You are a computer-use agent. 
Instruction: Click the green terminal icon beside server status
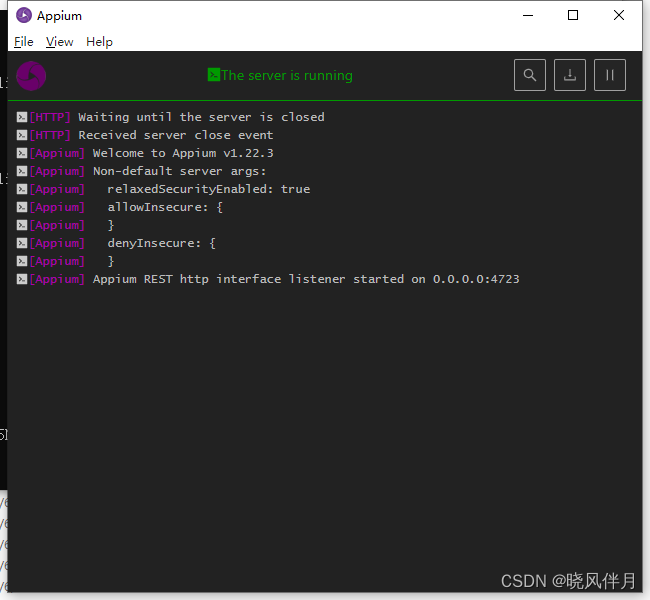(x=214, y=75)
